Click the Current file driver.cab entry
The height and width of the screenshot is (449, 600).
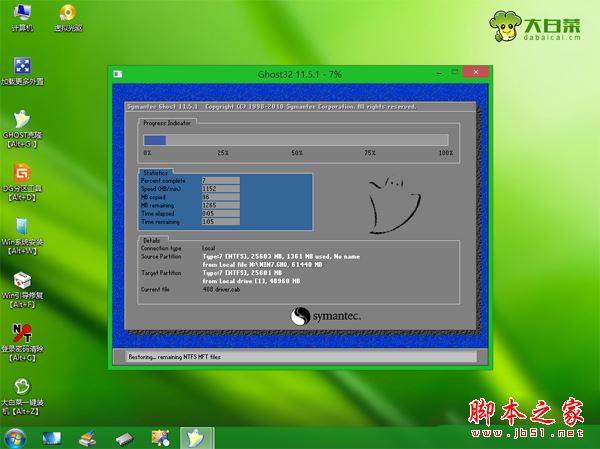pyautogui.click(x=221, y=289)
